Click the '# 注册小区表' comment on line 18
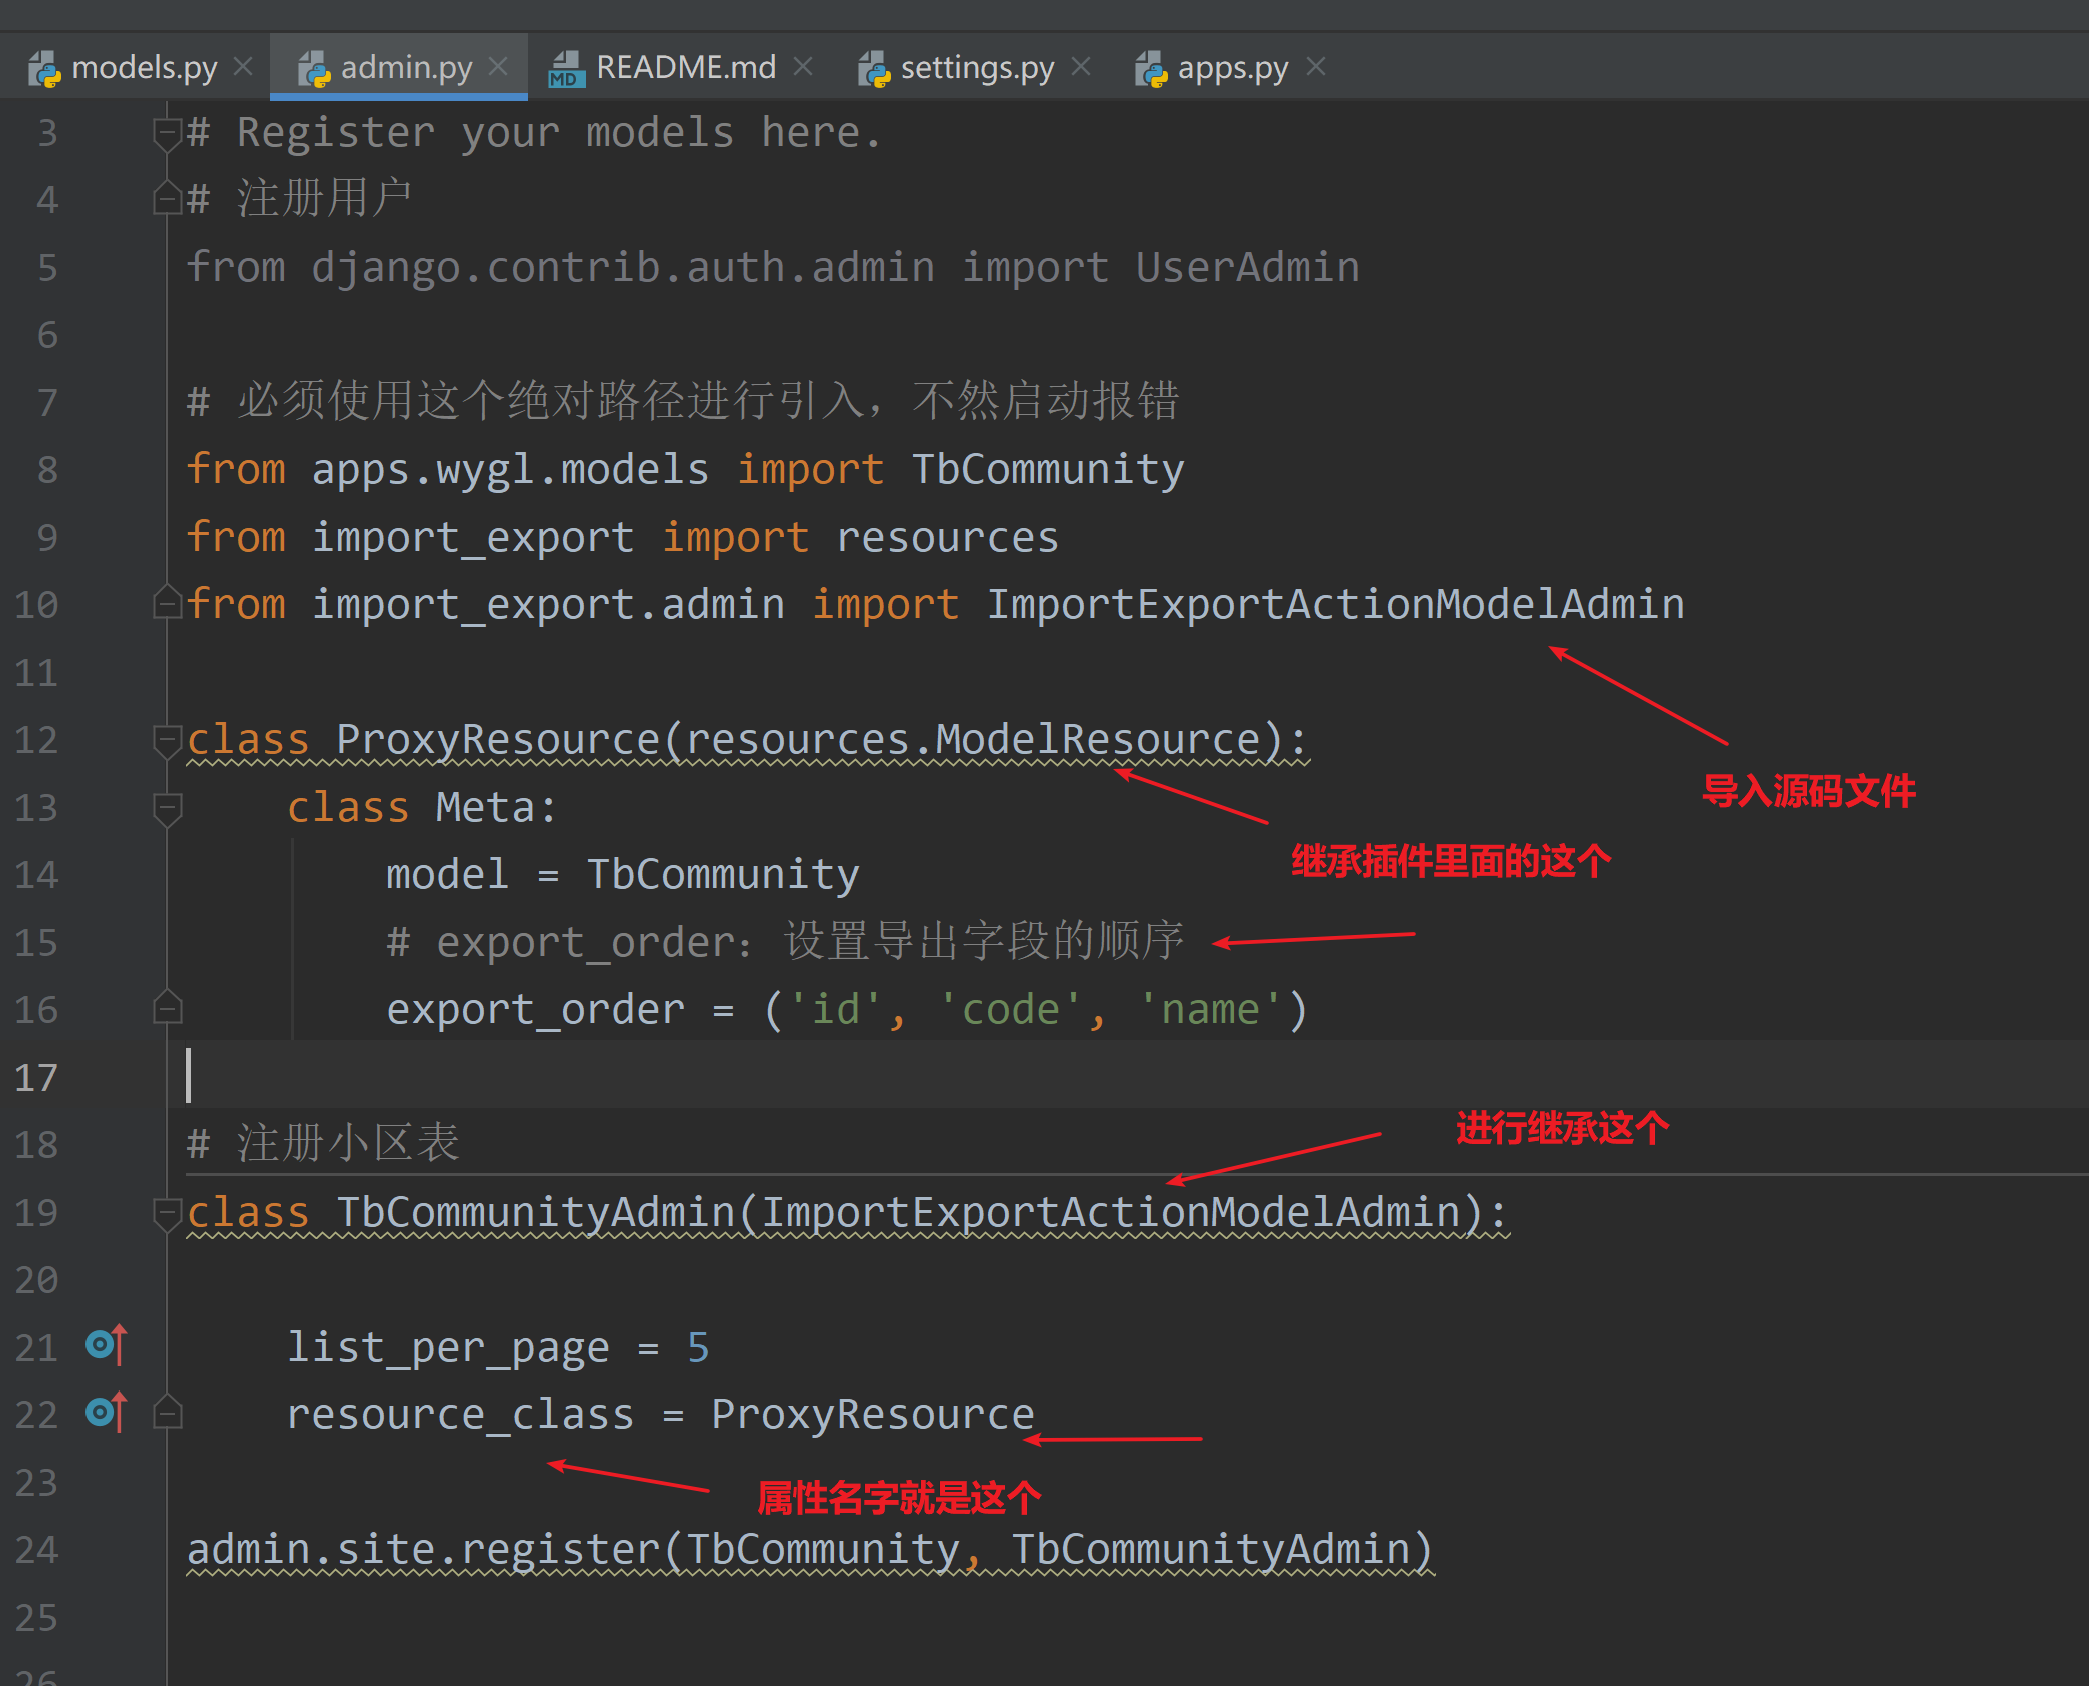Screen dimensions: 2089x1686 pyautogui.click(x=323, y=1143)
